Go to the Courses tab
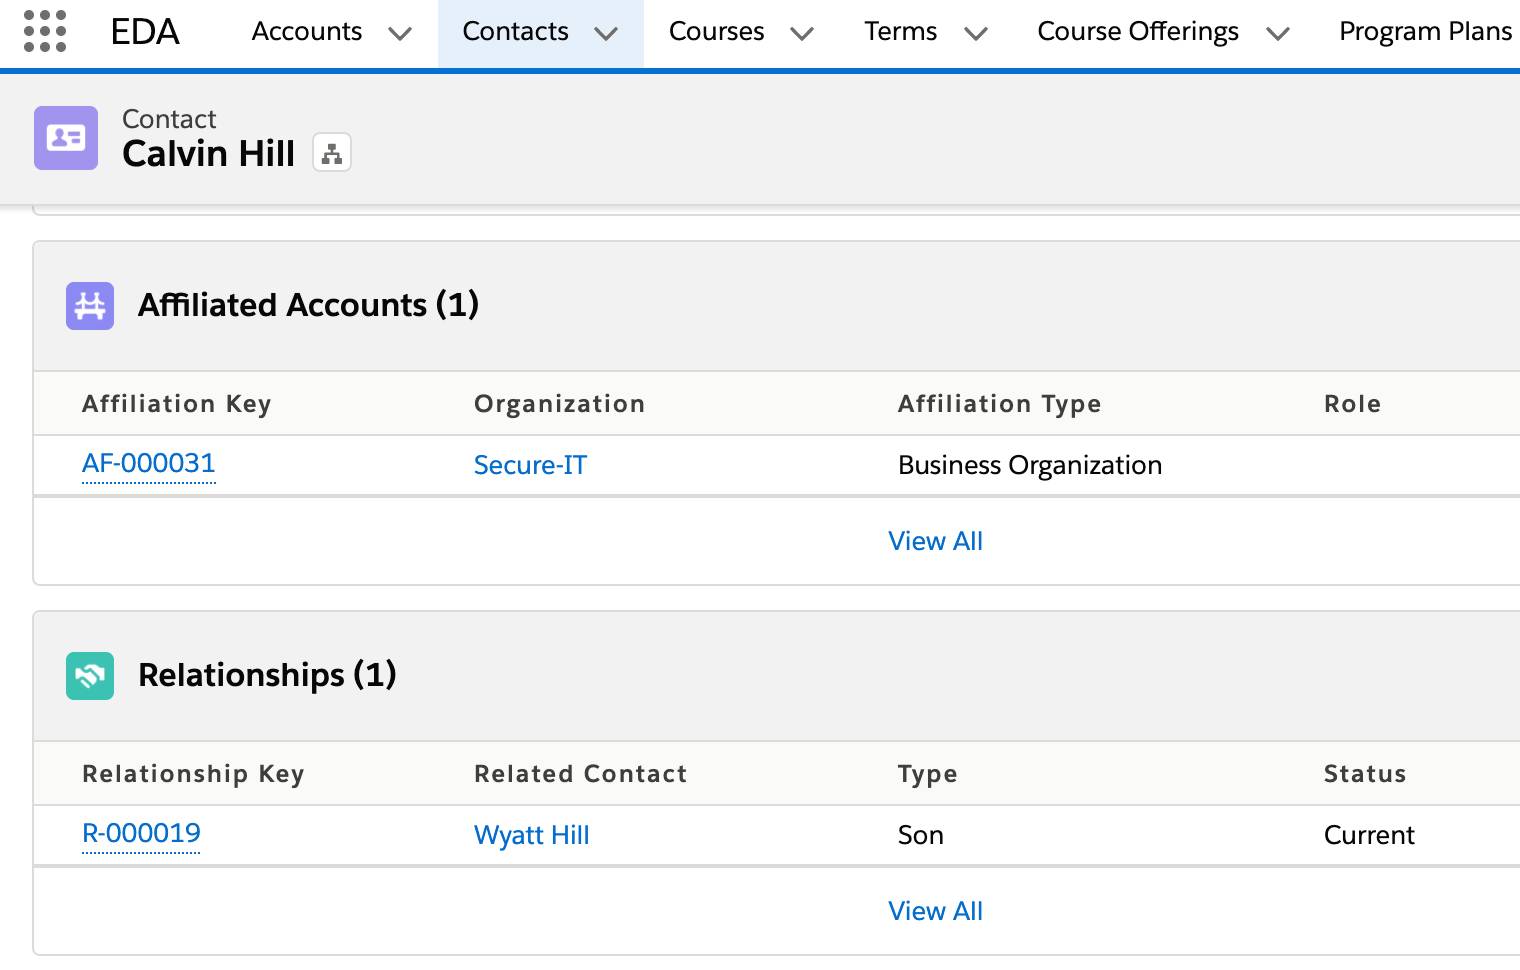Viewport: 1520px width, 970px height. coord(716,32)
